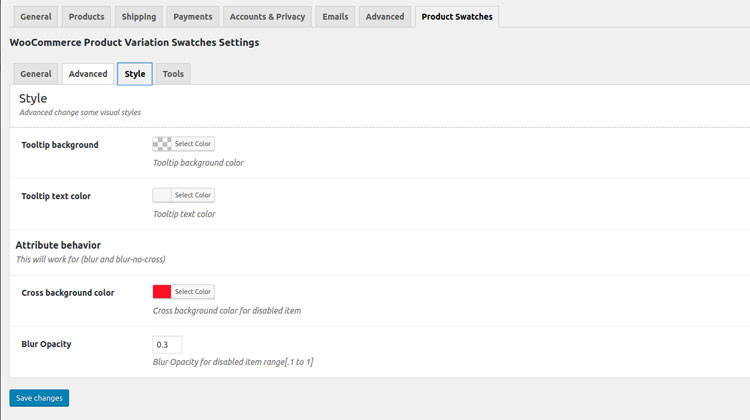Viewport: 750px width, 420px height.
Task: Select the Product Swatches tab
Action: coord(457,17)
